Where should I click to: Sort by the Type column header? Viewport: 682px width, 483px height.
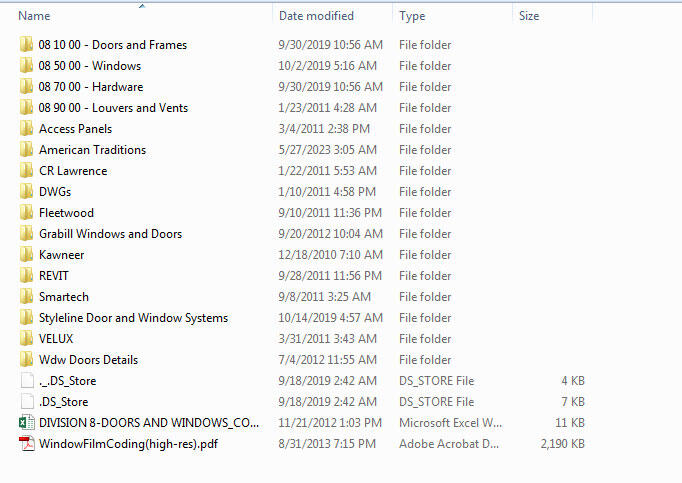click(412, 17)
